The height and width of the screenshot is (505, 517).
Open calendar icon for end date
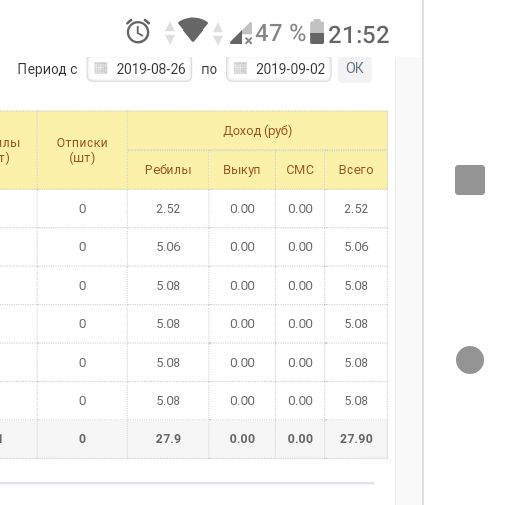240,68
